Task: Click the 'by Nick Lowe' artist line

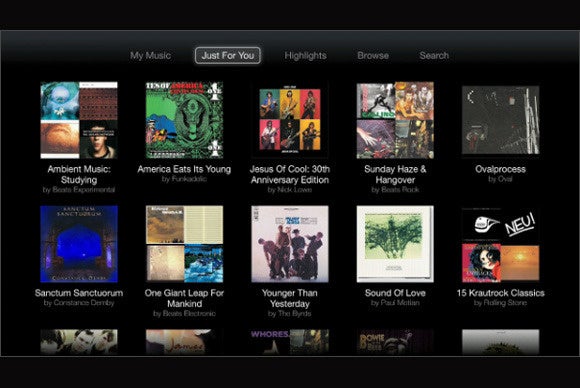Action: [x=290, y=190]
